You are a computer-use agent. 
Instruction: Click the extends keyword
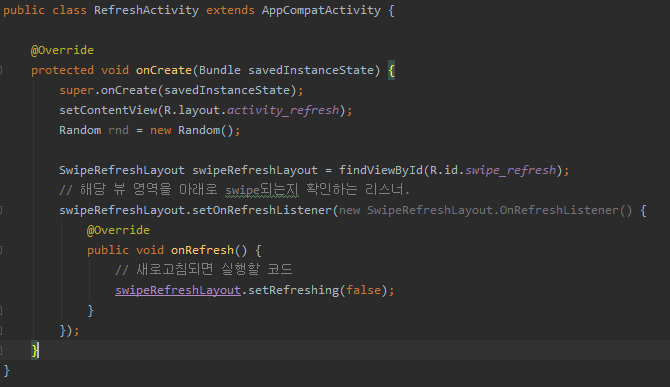coord(230,10)
